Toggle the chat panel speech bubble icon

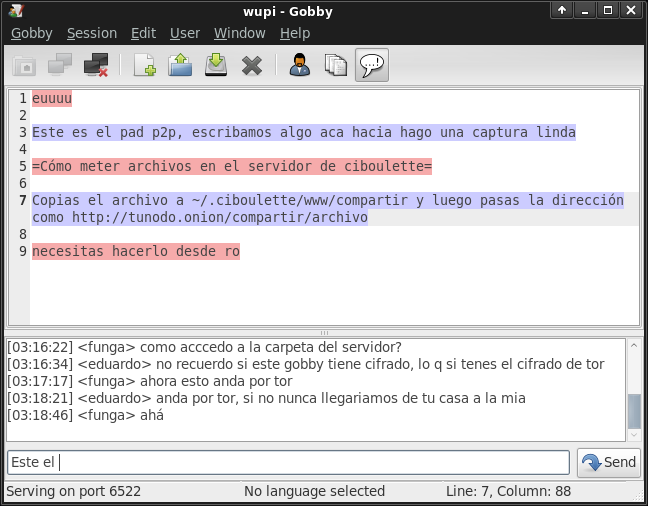point(372,66)
